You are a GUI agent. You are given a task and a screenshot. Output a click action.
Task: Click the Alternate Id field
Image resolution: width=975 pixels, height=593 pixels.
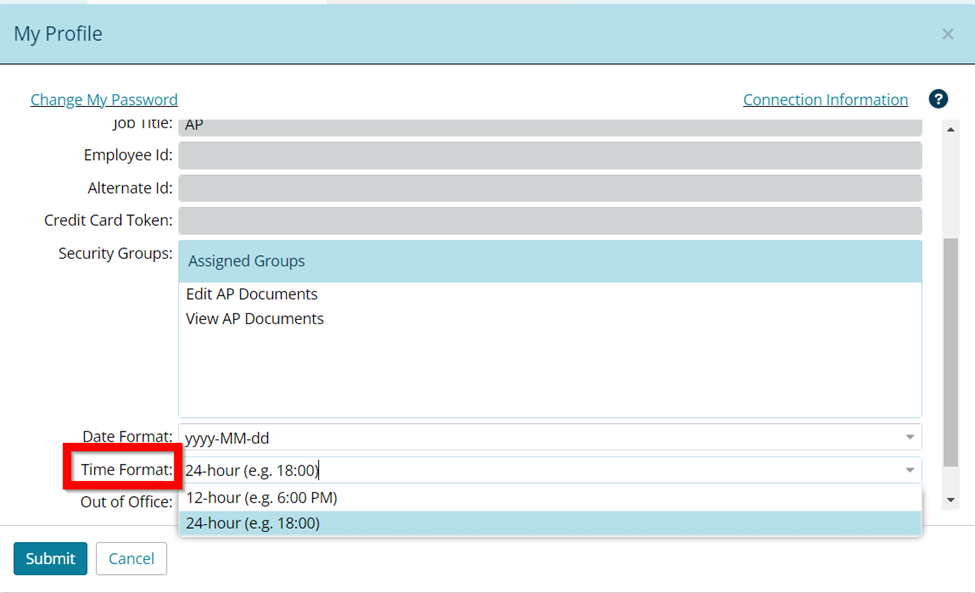pyautogui.click(x=549, y=188)
